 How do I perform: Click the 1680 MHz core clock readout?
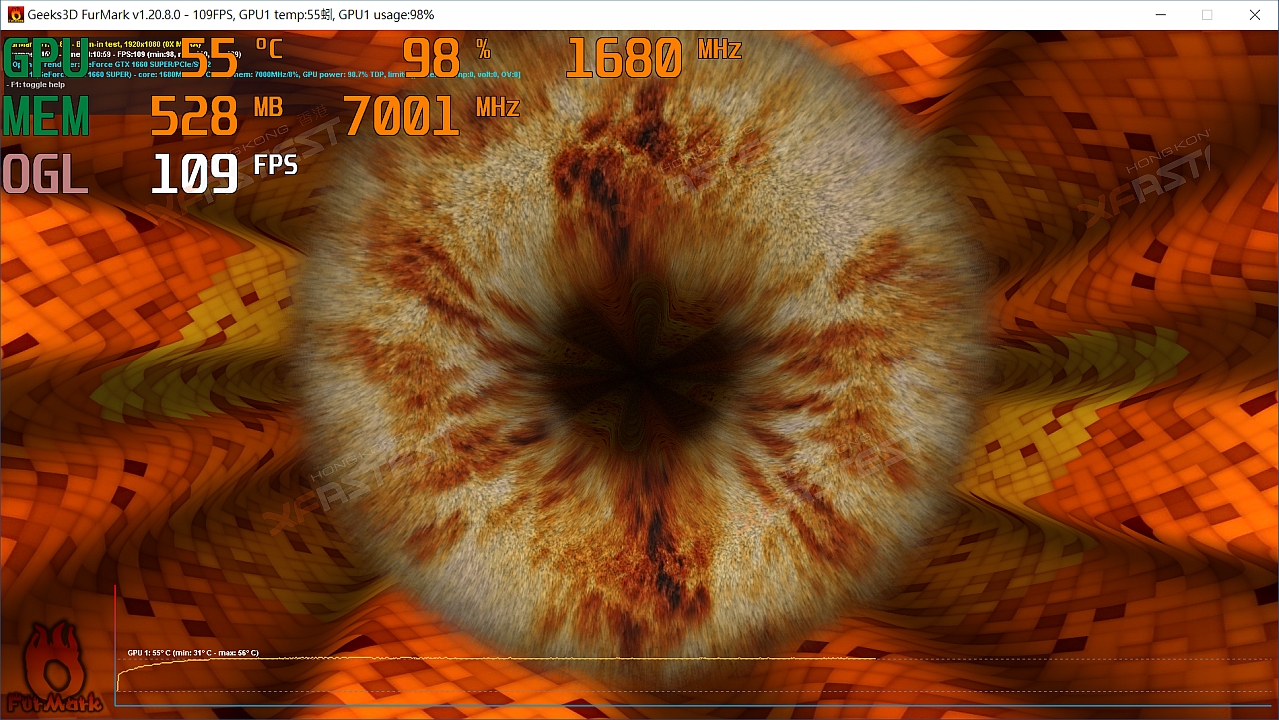click(x=652, y=58)
